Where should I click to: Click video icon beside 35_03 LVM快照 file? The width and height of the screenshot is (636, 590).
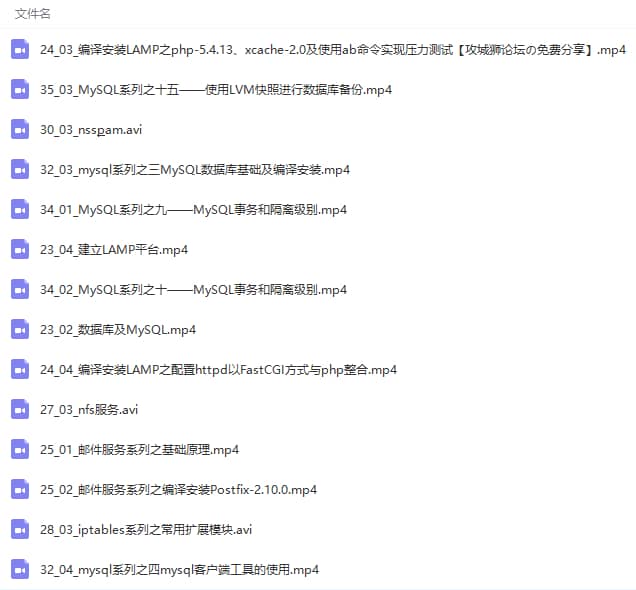tap(20, 89)
